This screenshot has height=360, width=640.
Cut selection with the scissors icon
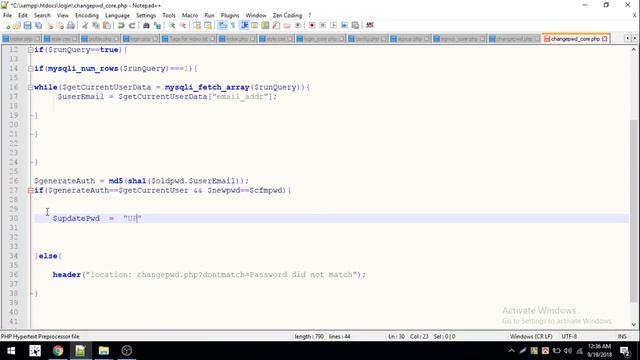(85, 25)
